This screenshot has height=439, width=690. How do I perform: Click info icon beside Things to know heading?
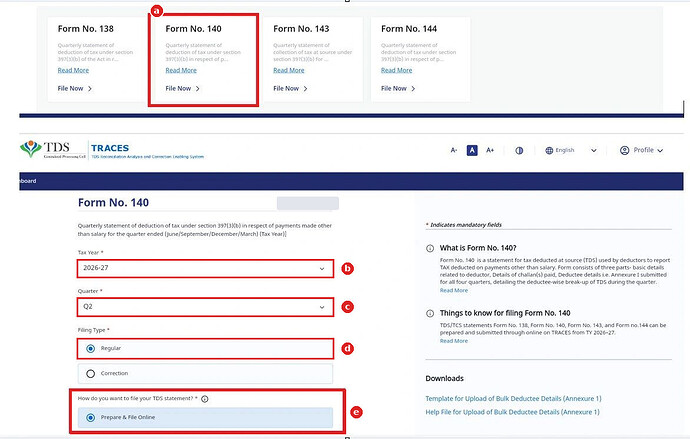tap(430, 314)
